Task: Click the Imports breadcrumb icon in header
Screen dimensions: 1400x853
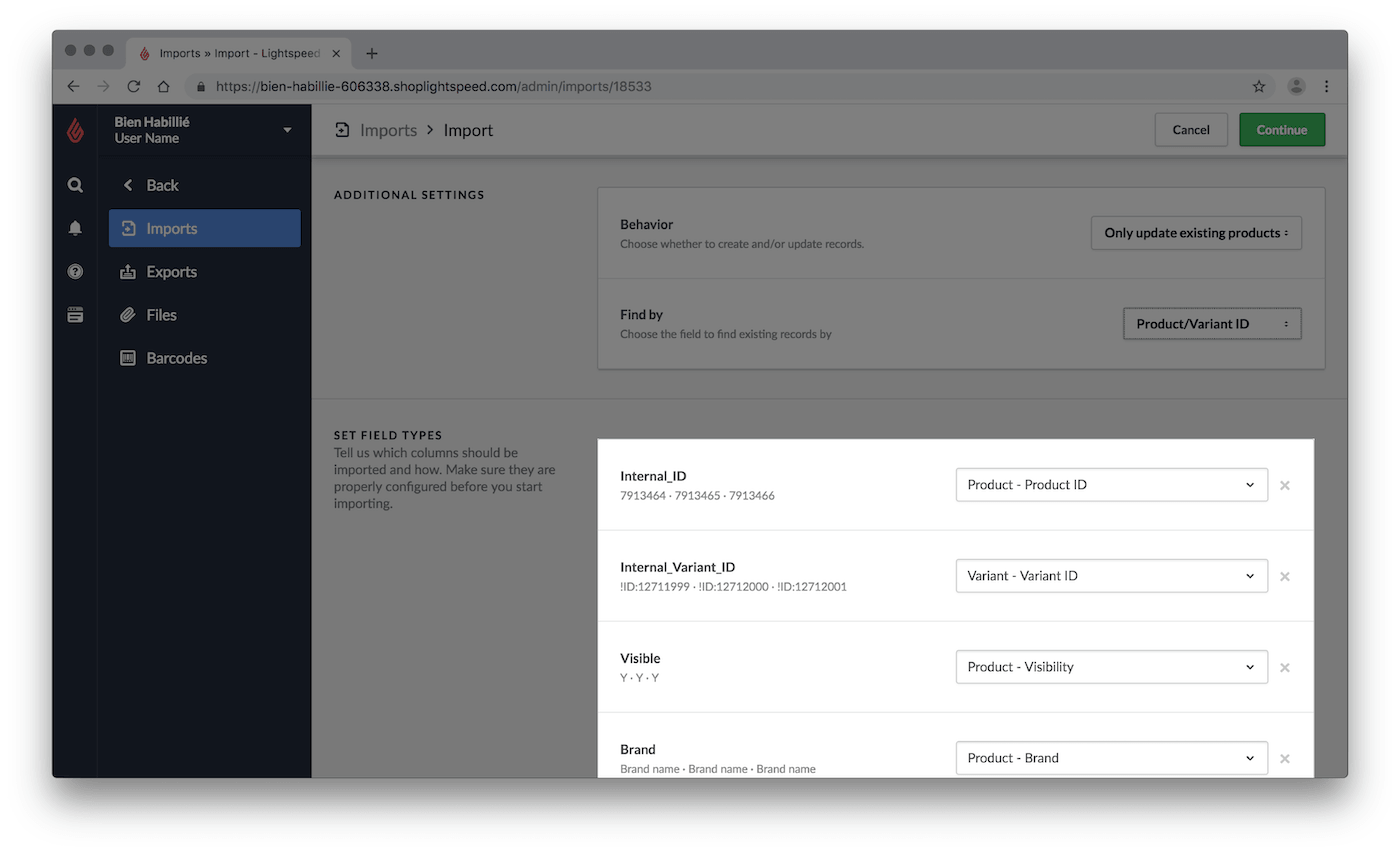Action: coord(343,130)
